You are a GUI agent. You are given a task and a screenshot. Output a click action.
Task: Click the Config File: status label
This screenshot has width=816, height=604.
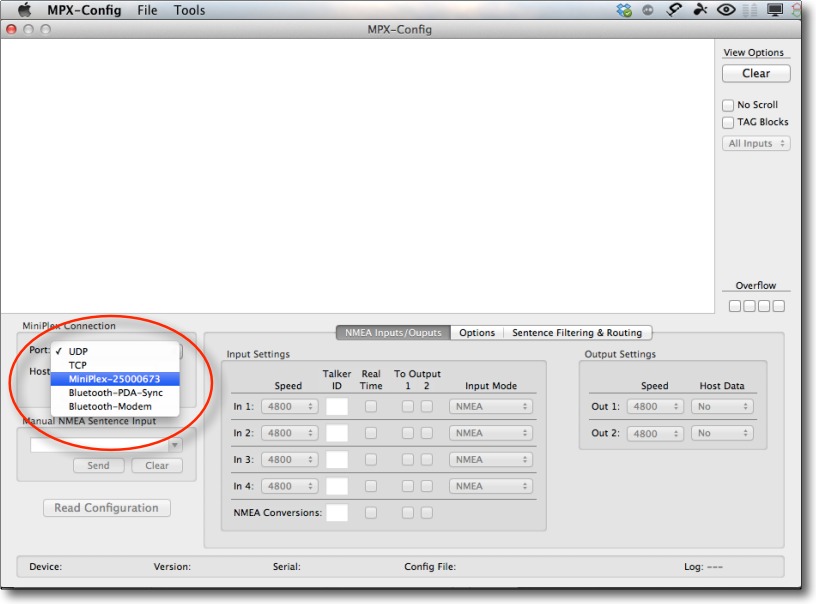click(x=430, y=567)
